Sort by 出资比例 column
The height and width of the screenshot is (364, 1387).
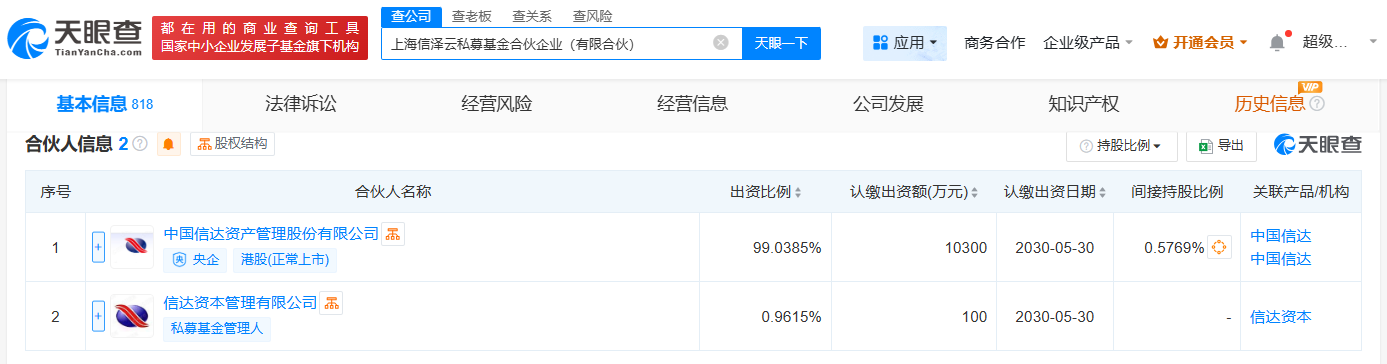(x=798, y=192)
